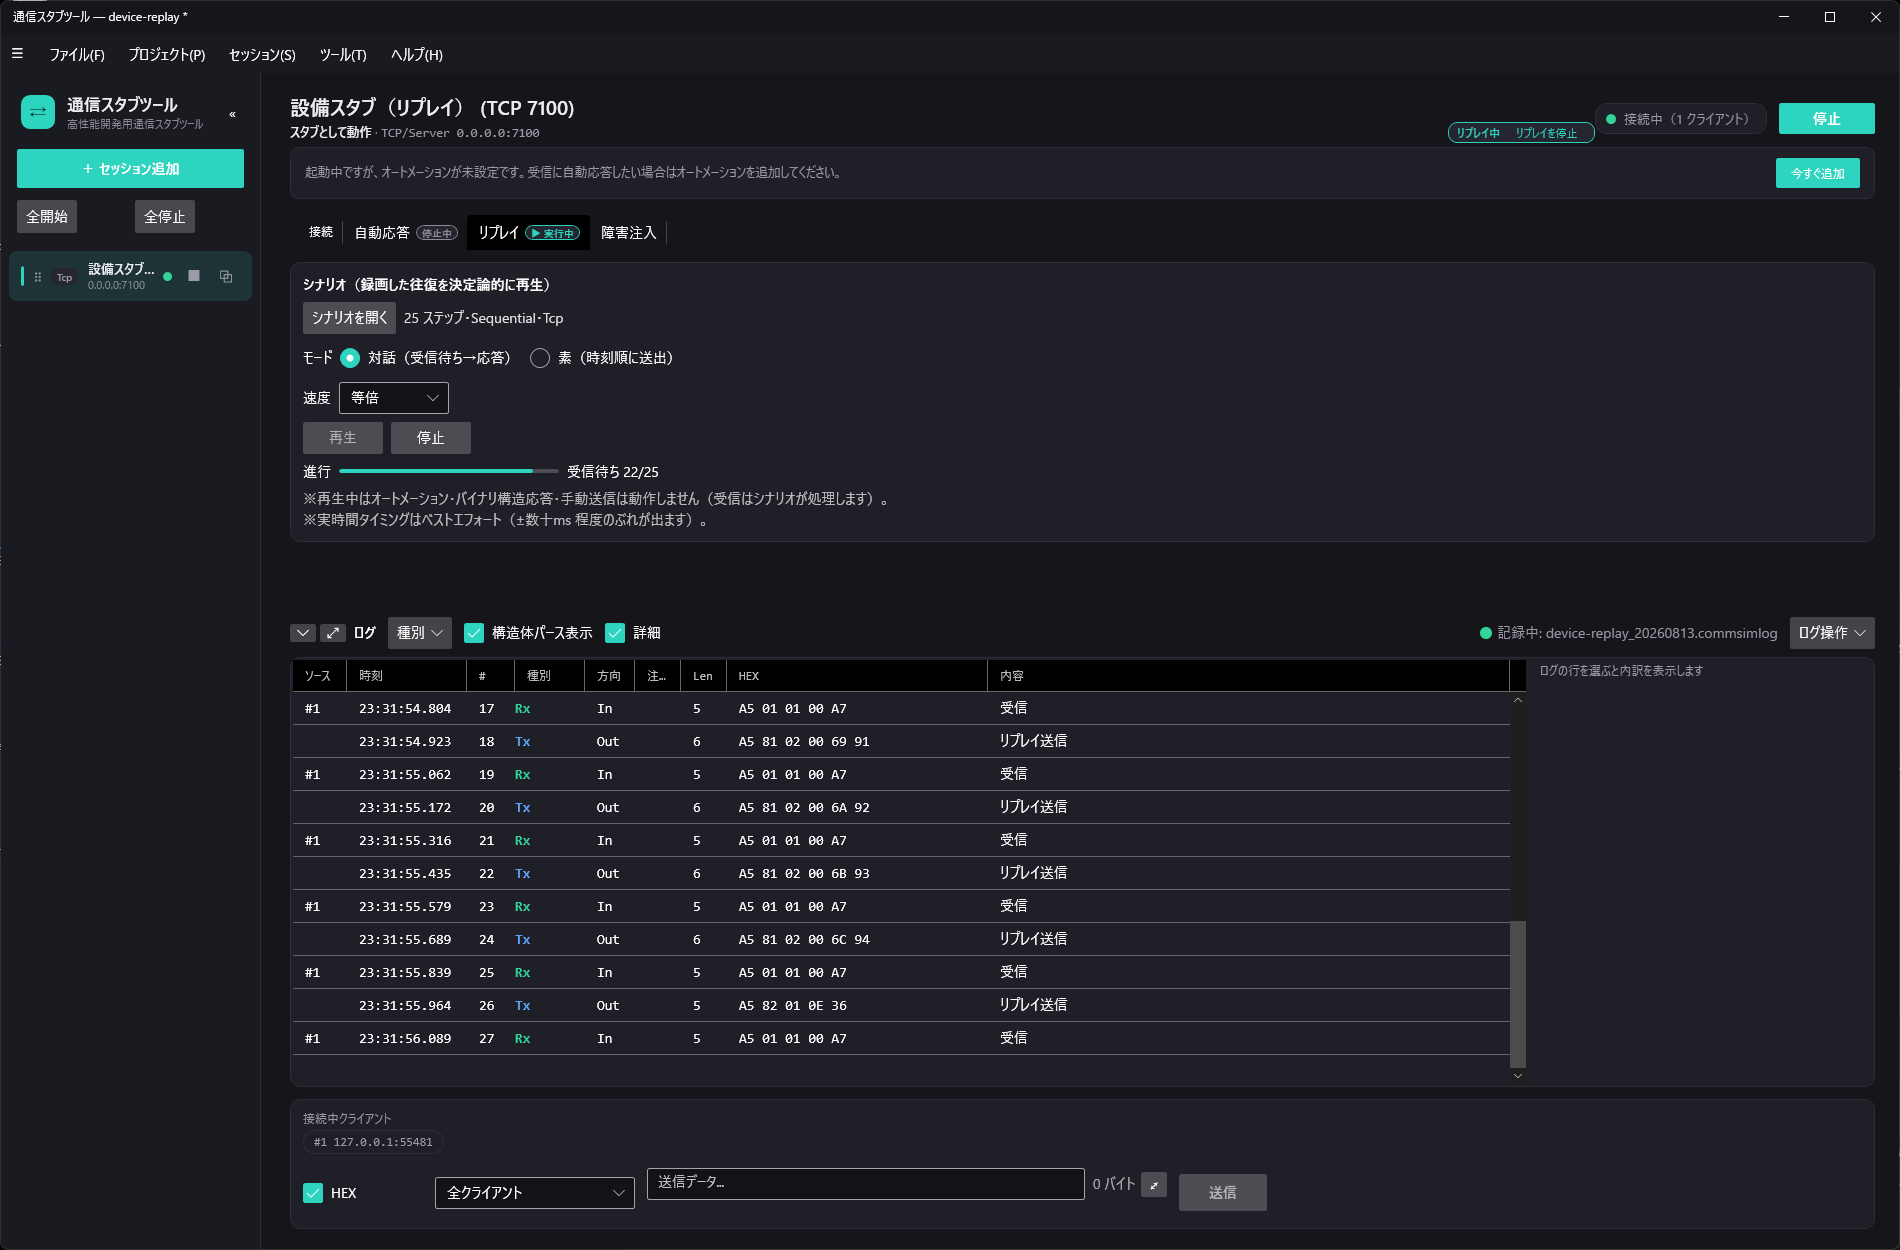Click the replay 進行 progress bar

448,471
